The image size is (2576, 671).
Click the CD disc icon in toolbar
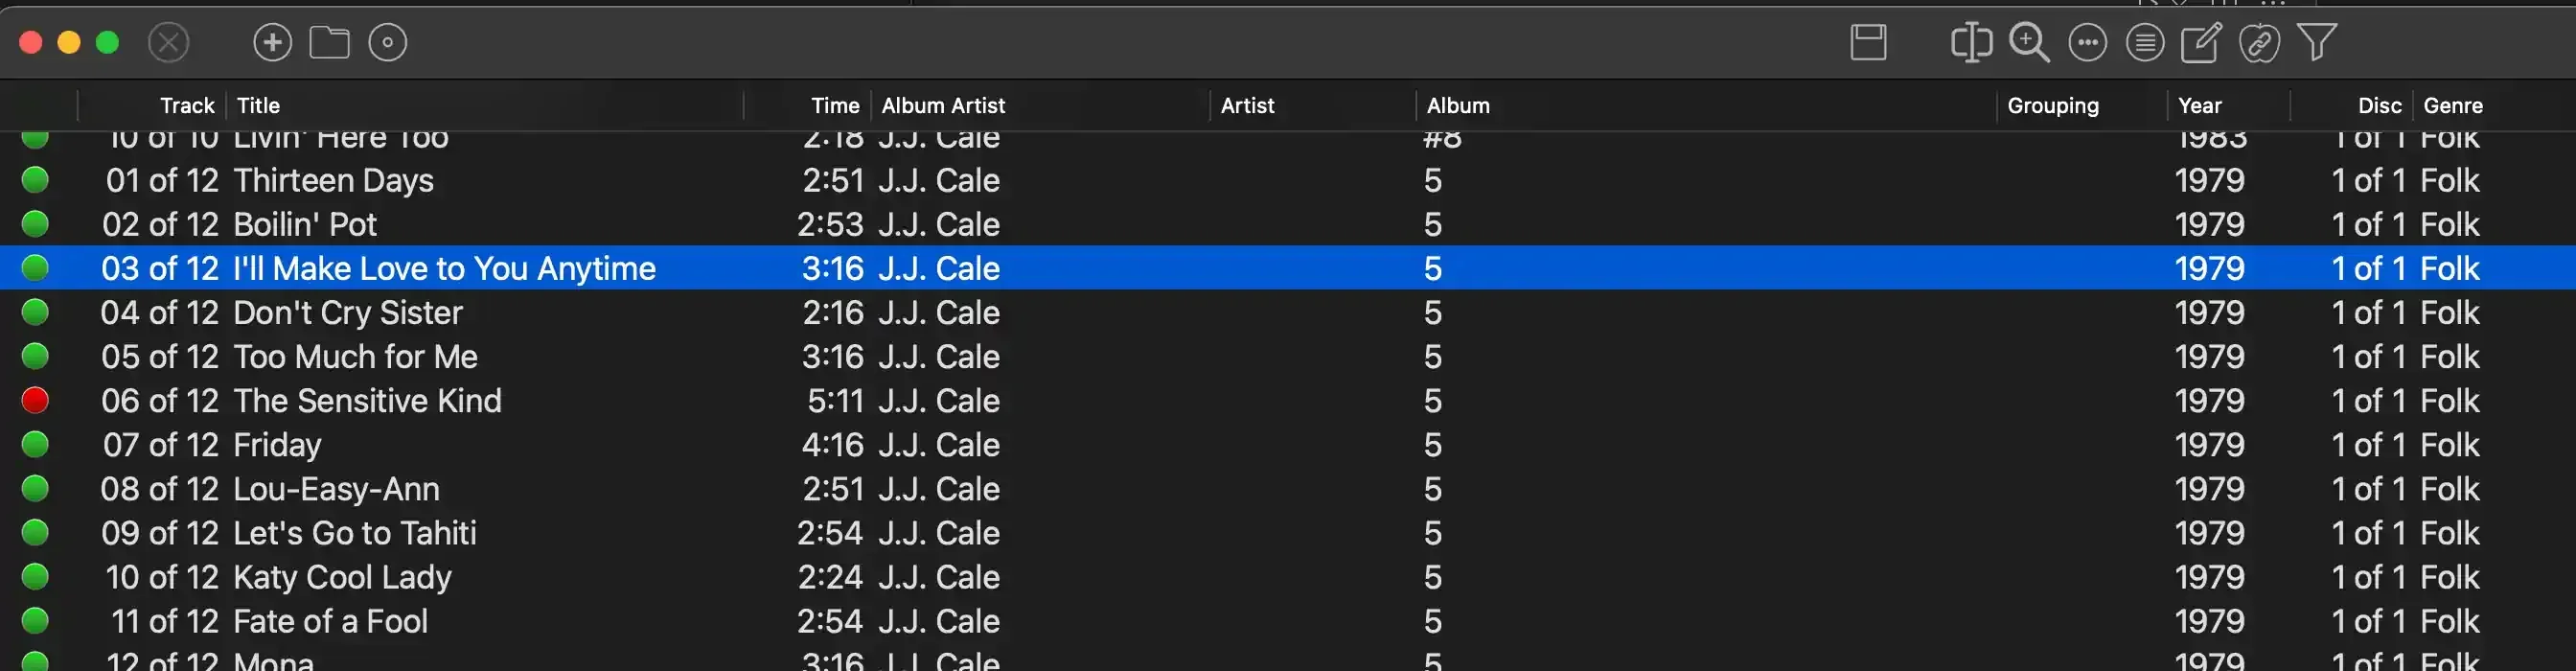(388, 42)
